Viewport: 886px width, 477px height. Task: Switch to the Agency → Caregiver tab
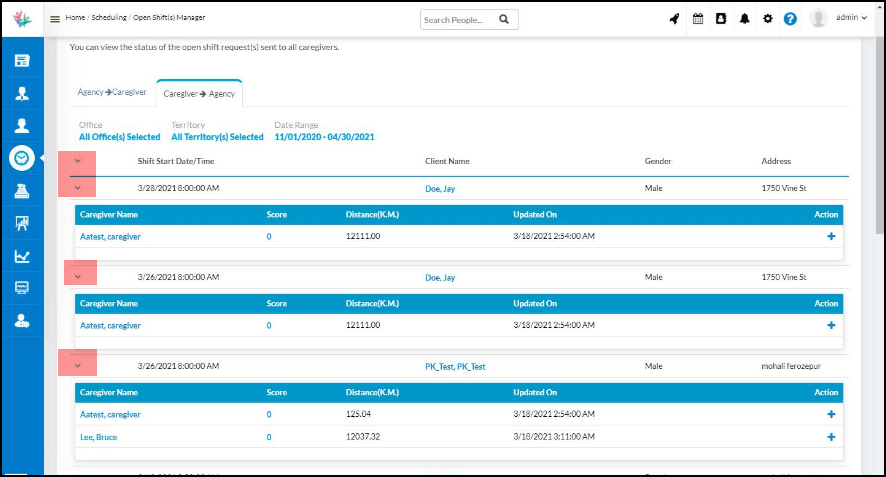click(112, 93)
